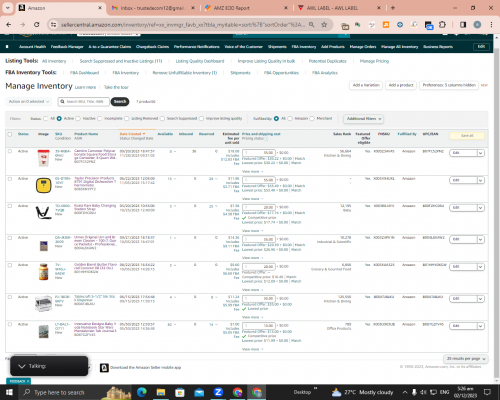
Task: Open Baby Changing Station Strap image
Action: pyautogui.click(x=43, y=213)
